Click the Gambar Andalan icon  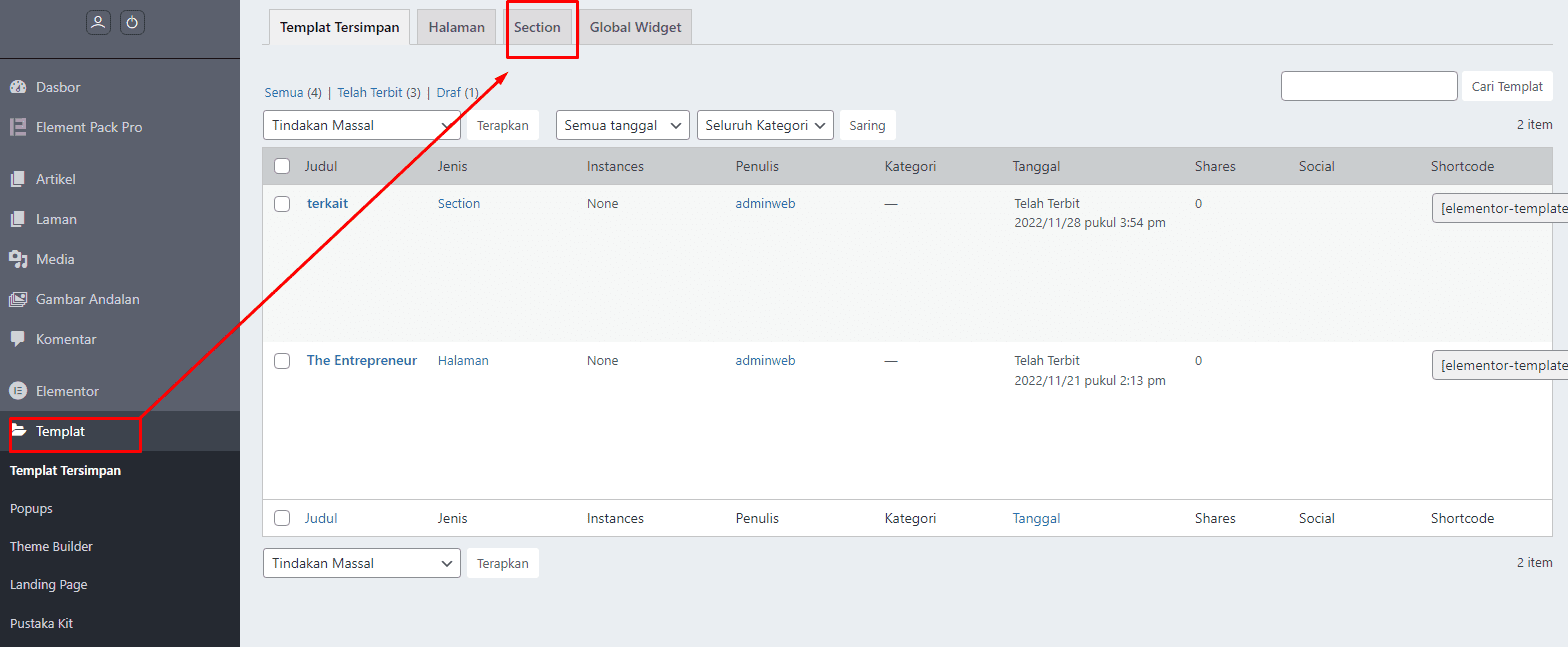pos(18,299)
